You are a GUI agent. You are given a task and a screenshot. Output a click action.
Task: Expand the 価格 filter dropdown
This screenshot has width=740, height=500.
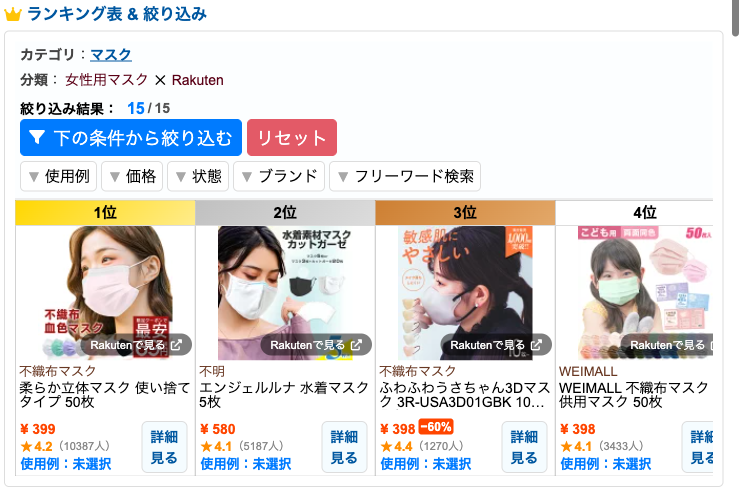coord(132,176)
